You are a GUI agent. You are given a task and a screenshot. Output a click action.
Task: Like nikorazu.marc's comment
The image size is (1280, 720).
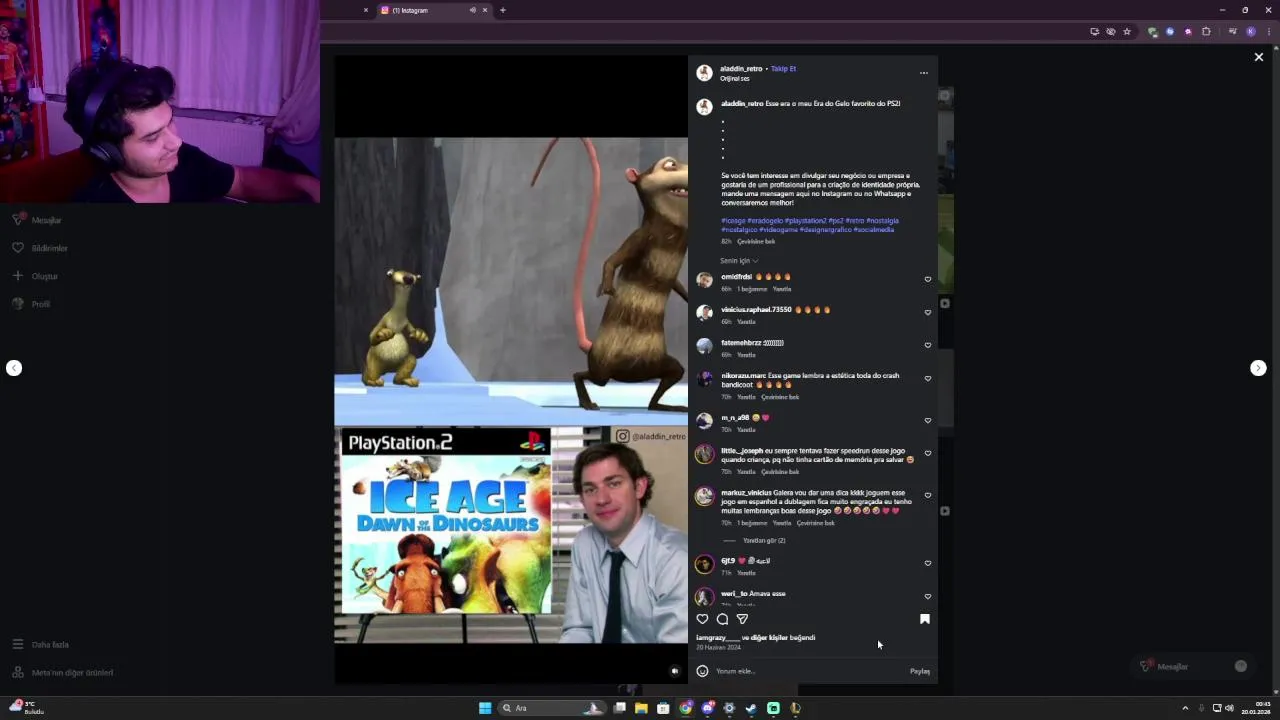(x=928, y=378)
